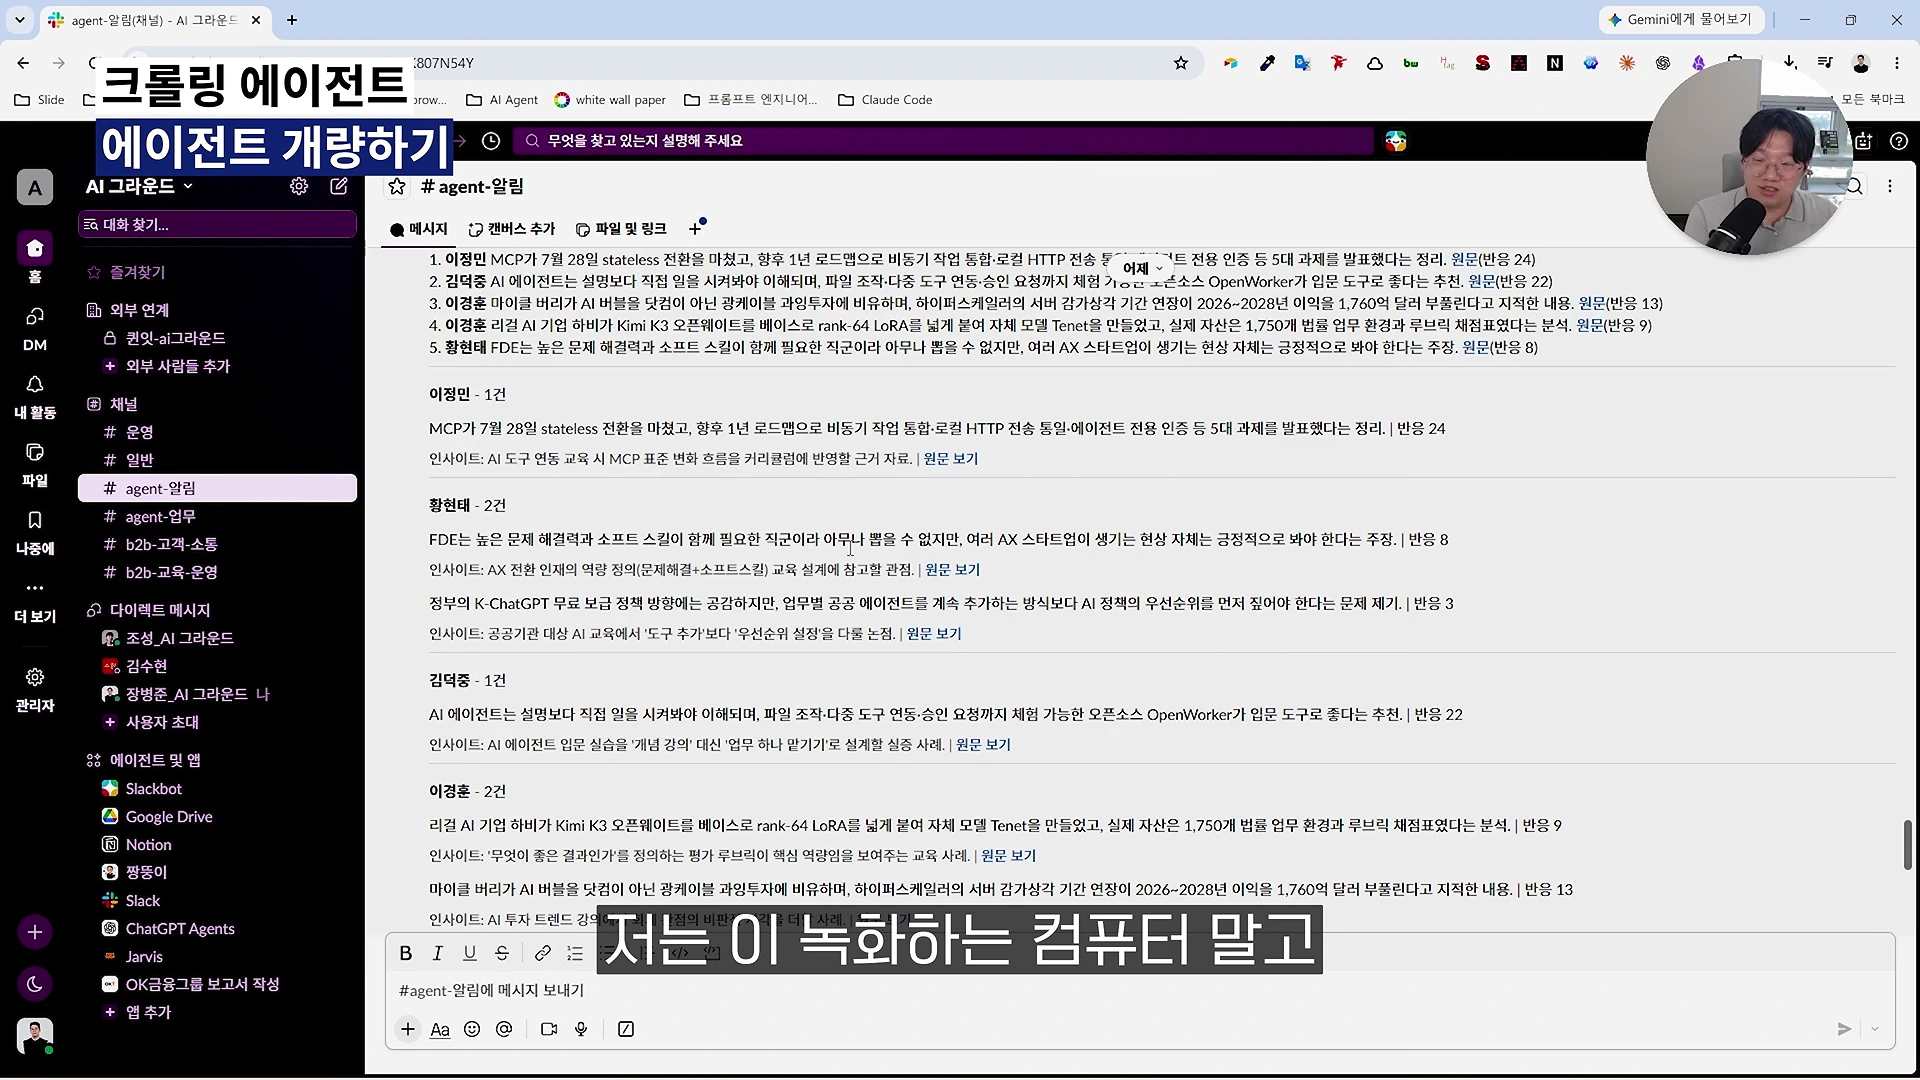Open 나중에 saved items bookmark
1920x1080 pixels.
click(x=35, y=532)
